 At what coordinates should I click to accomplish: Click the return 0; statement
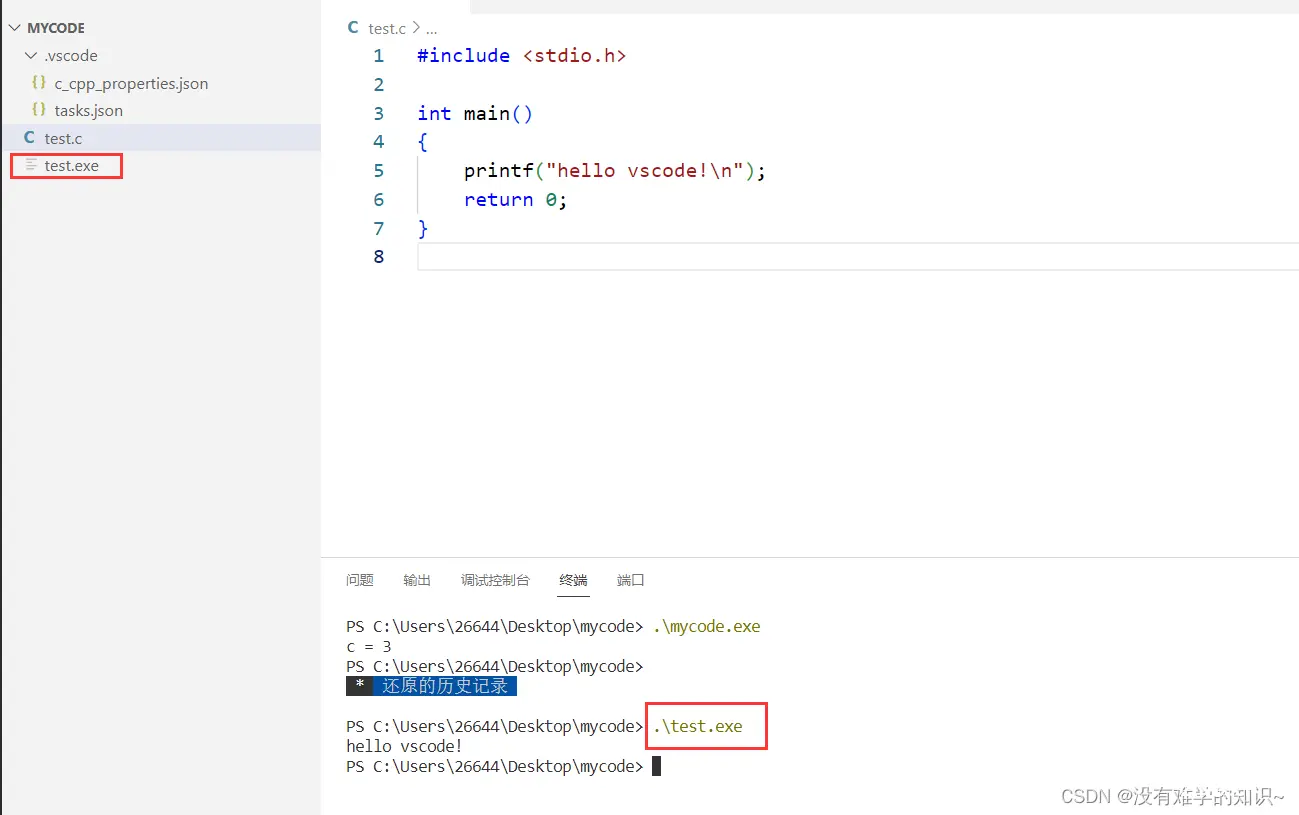pos(515,200)
